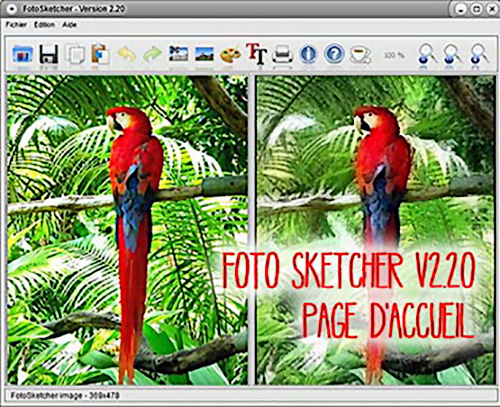Click the 100 % zoom level indicator
Screen dimensions: 500x407
click(394, 55)
